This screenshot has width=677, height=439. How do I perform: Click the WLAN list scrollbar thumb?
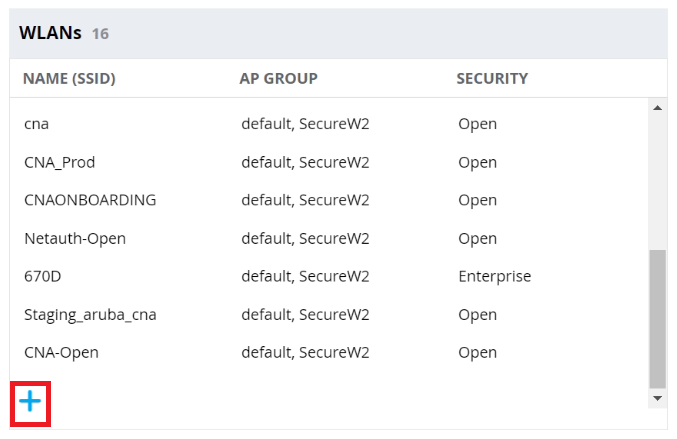click(657, 318)
